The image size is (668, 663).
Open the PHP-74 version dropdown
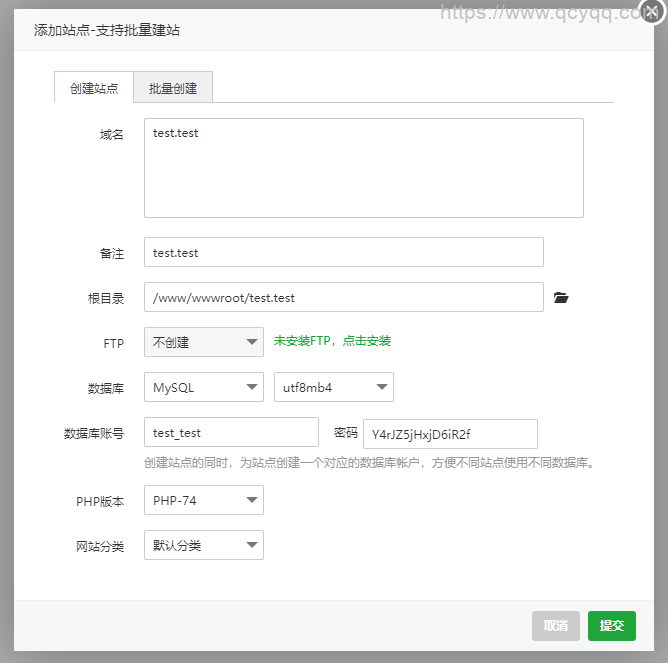click(204, 500)
